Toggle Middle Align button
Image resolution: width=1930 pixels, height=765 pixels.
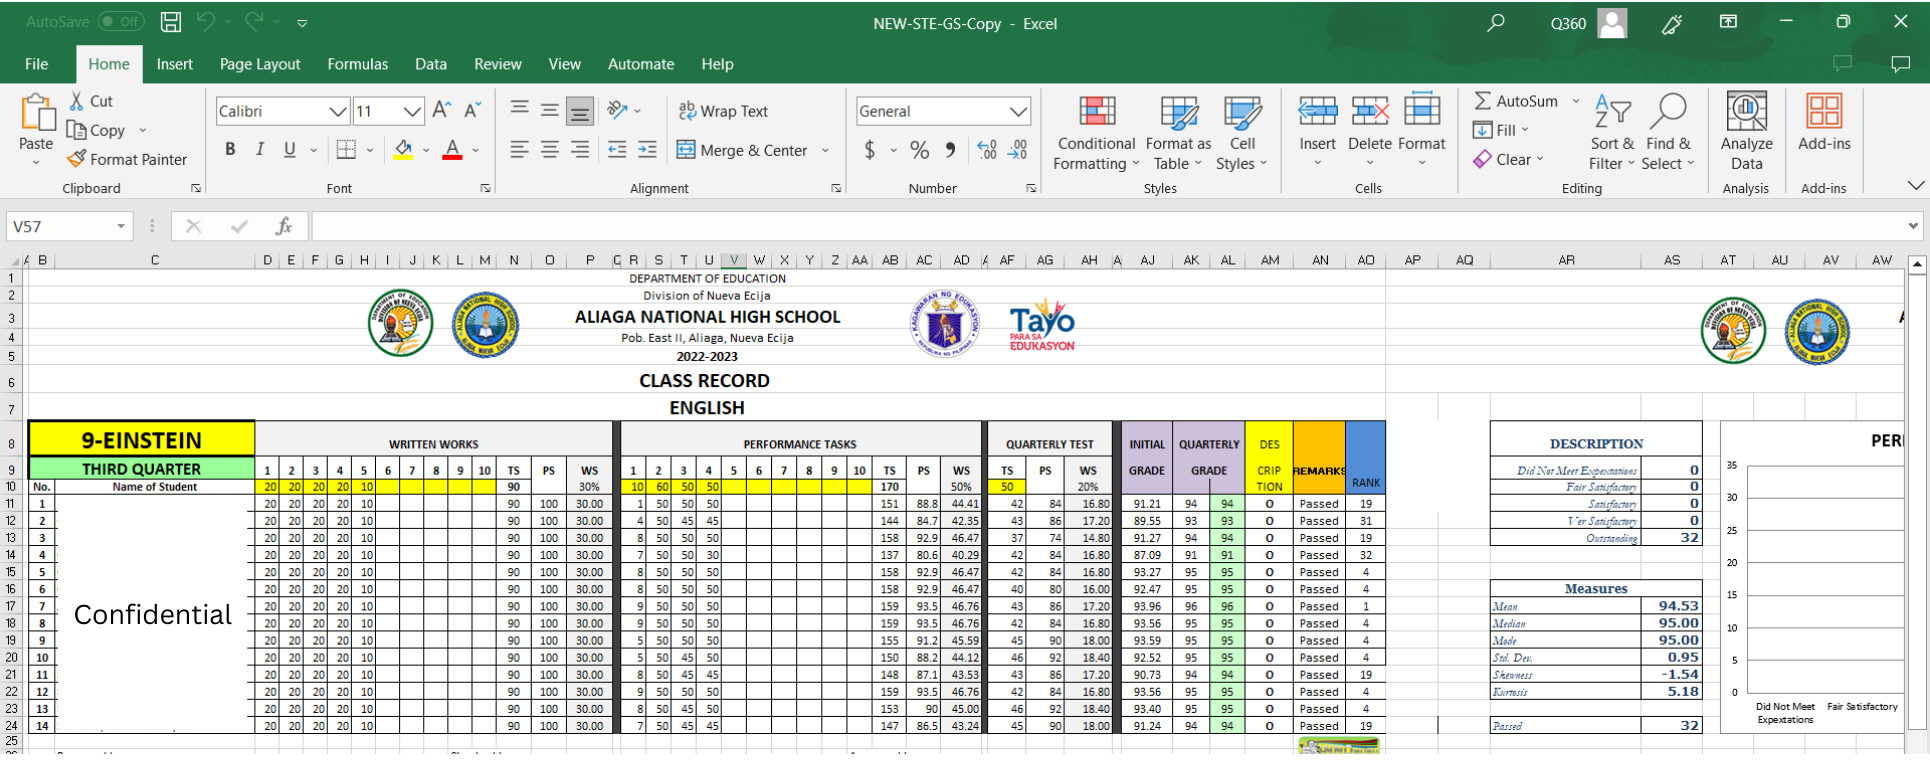click(550, 110)
